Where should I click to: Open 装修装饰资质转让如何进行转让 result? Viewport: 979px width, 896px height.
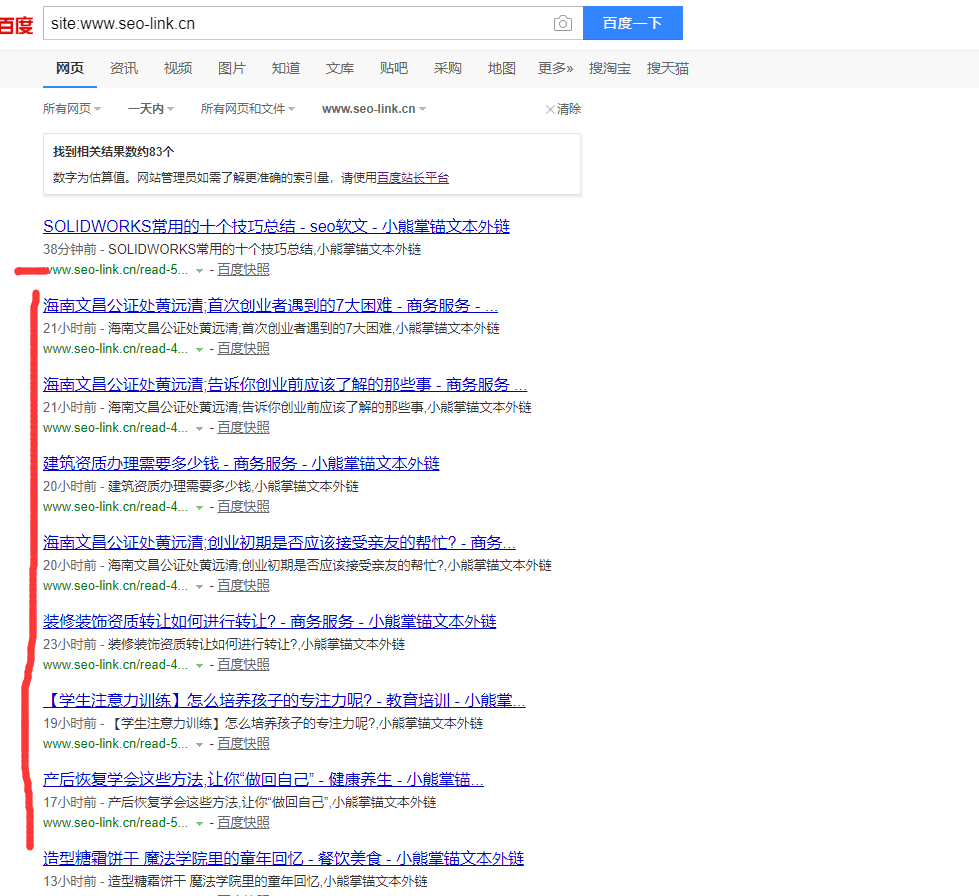coord(270,621)
